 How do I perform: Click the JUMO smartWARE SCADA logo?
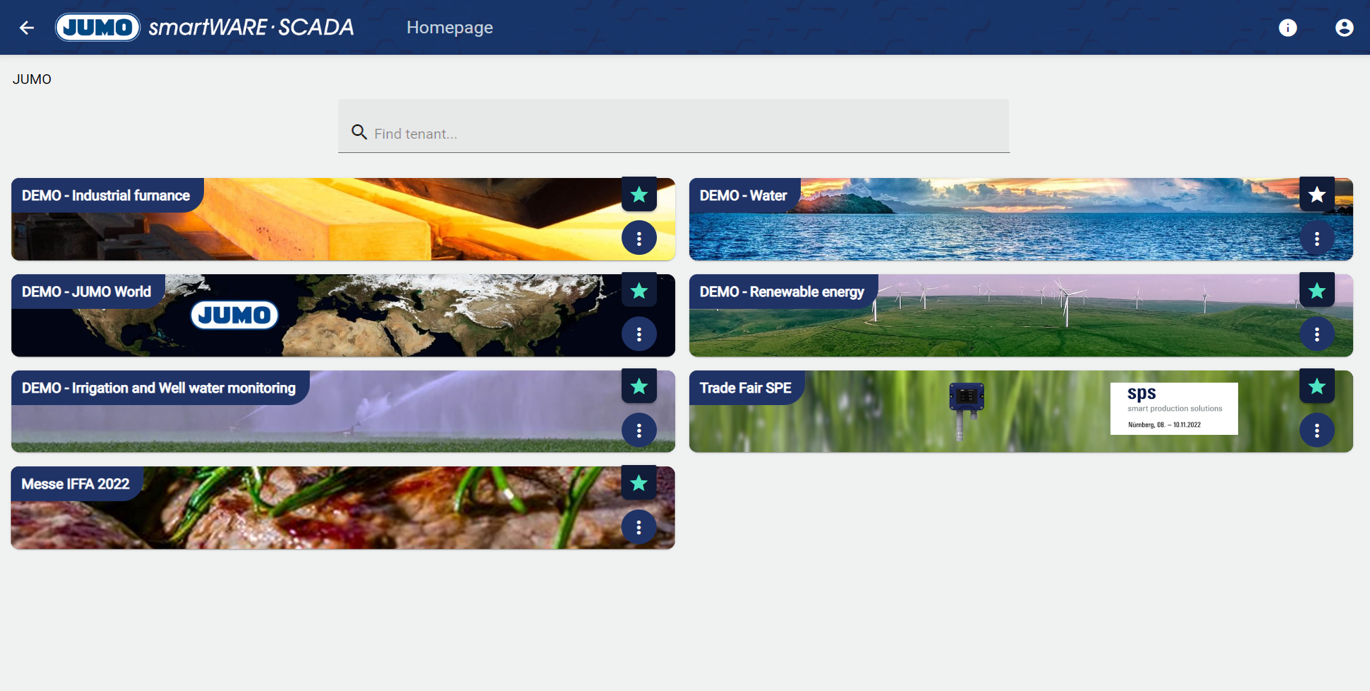pyautogui.click(x=205, y=27)
